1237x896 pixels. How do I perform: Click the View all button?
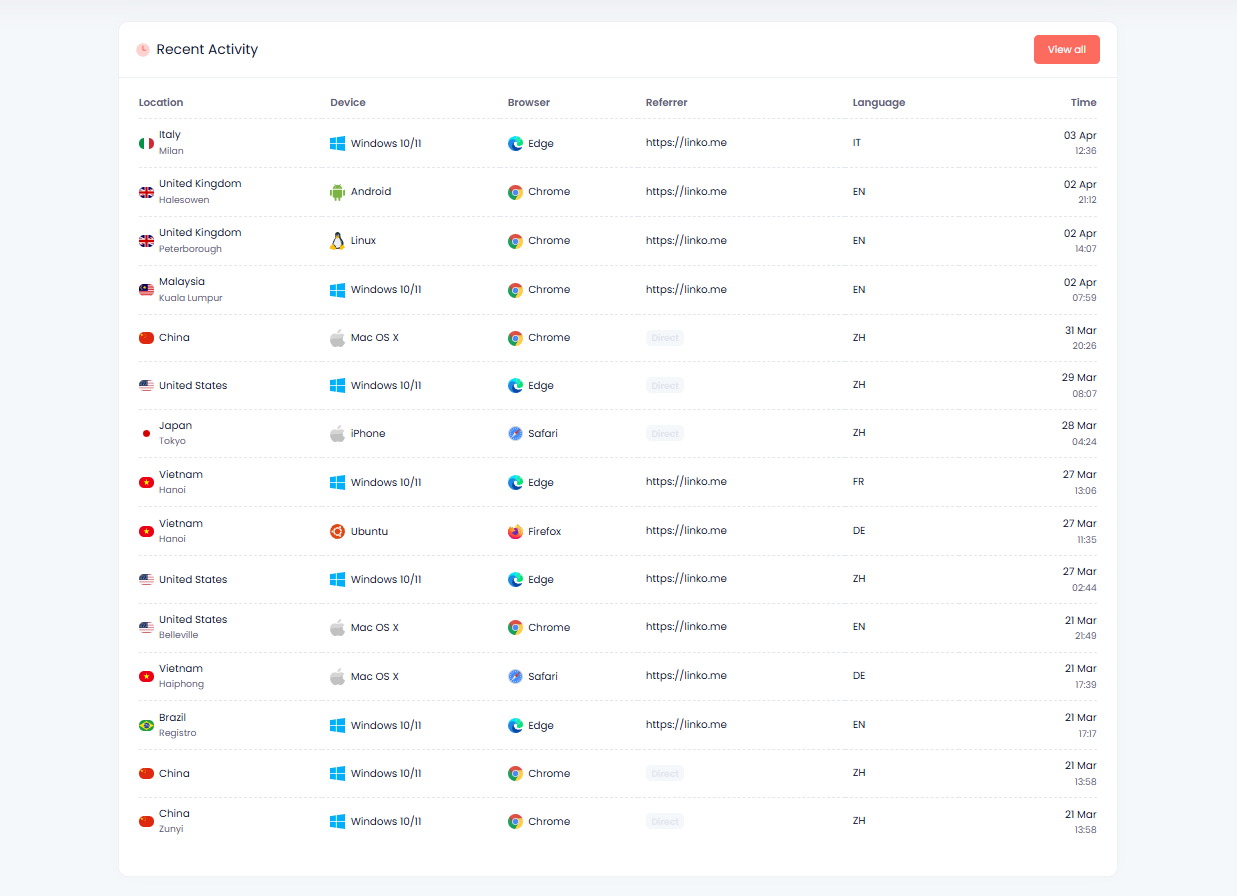coord(1066,49)
